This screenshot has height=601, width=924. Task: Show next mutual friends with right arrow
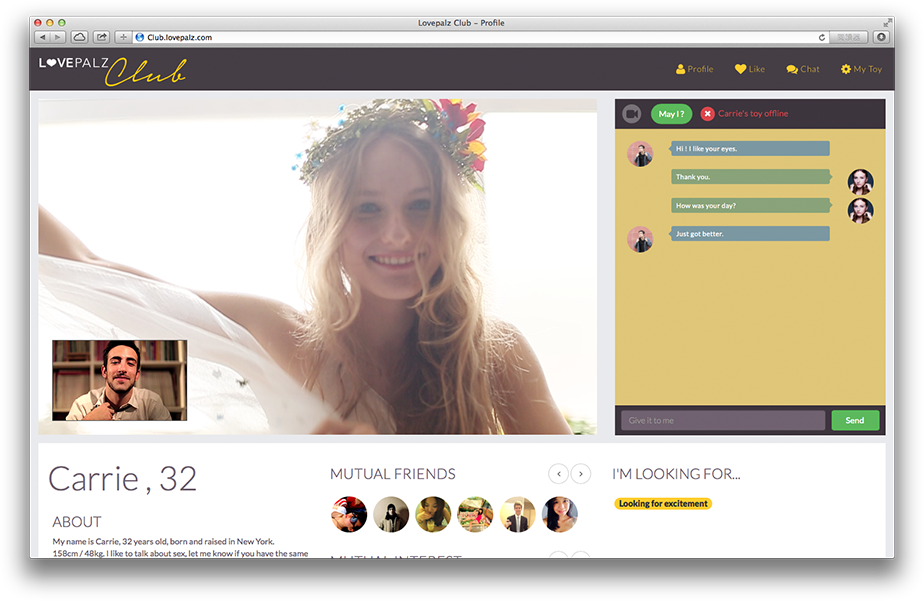[580, 474]
